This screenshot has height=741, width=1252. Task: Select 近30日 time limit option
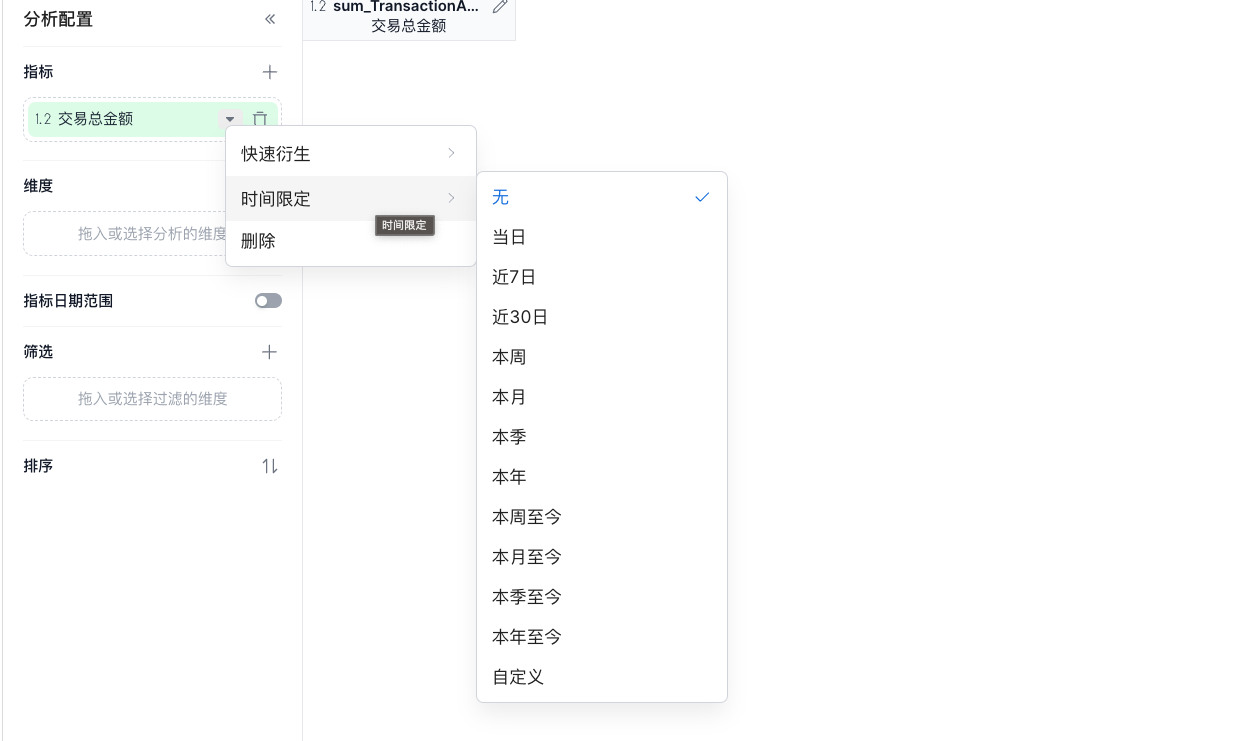tap(520, 317)
